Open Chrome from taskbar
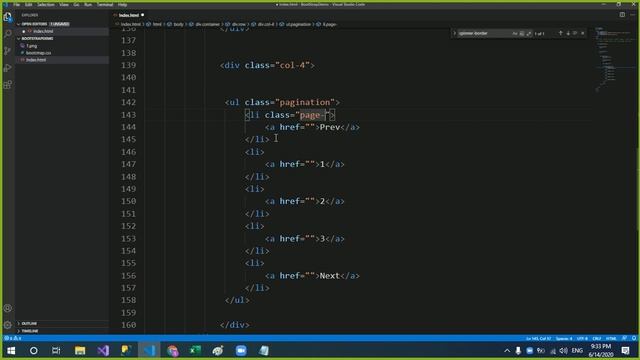 coord(173,351)
